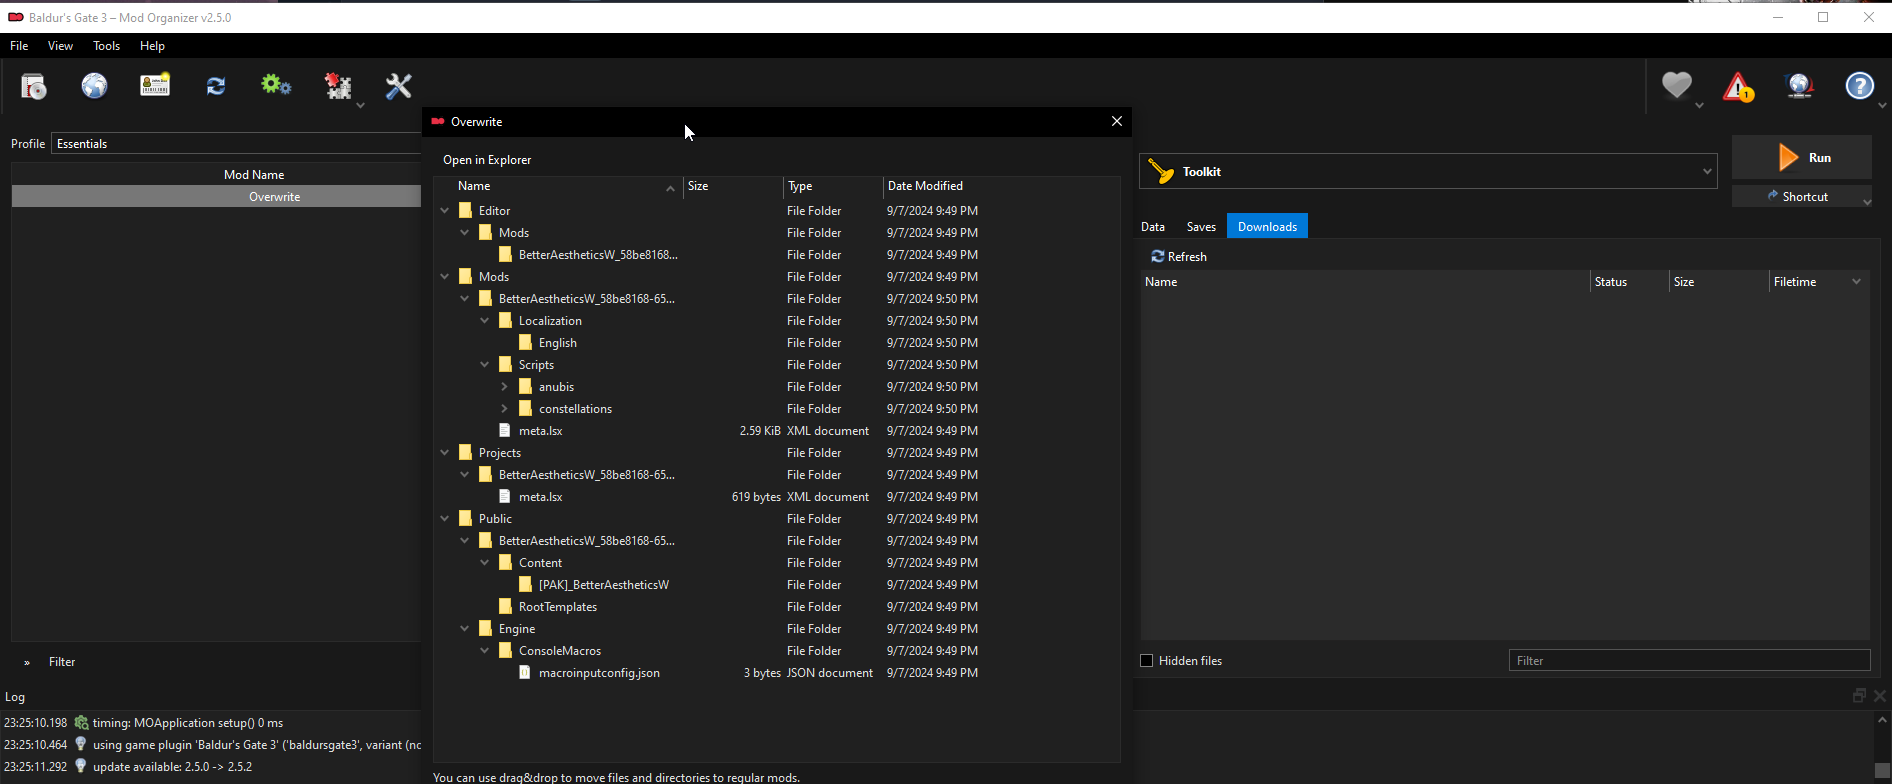Viewport: 1892px width, 784px height.
Task: Select the [PAK]_BetterAestheticsW folder row
Action: tap(776, 585)
